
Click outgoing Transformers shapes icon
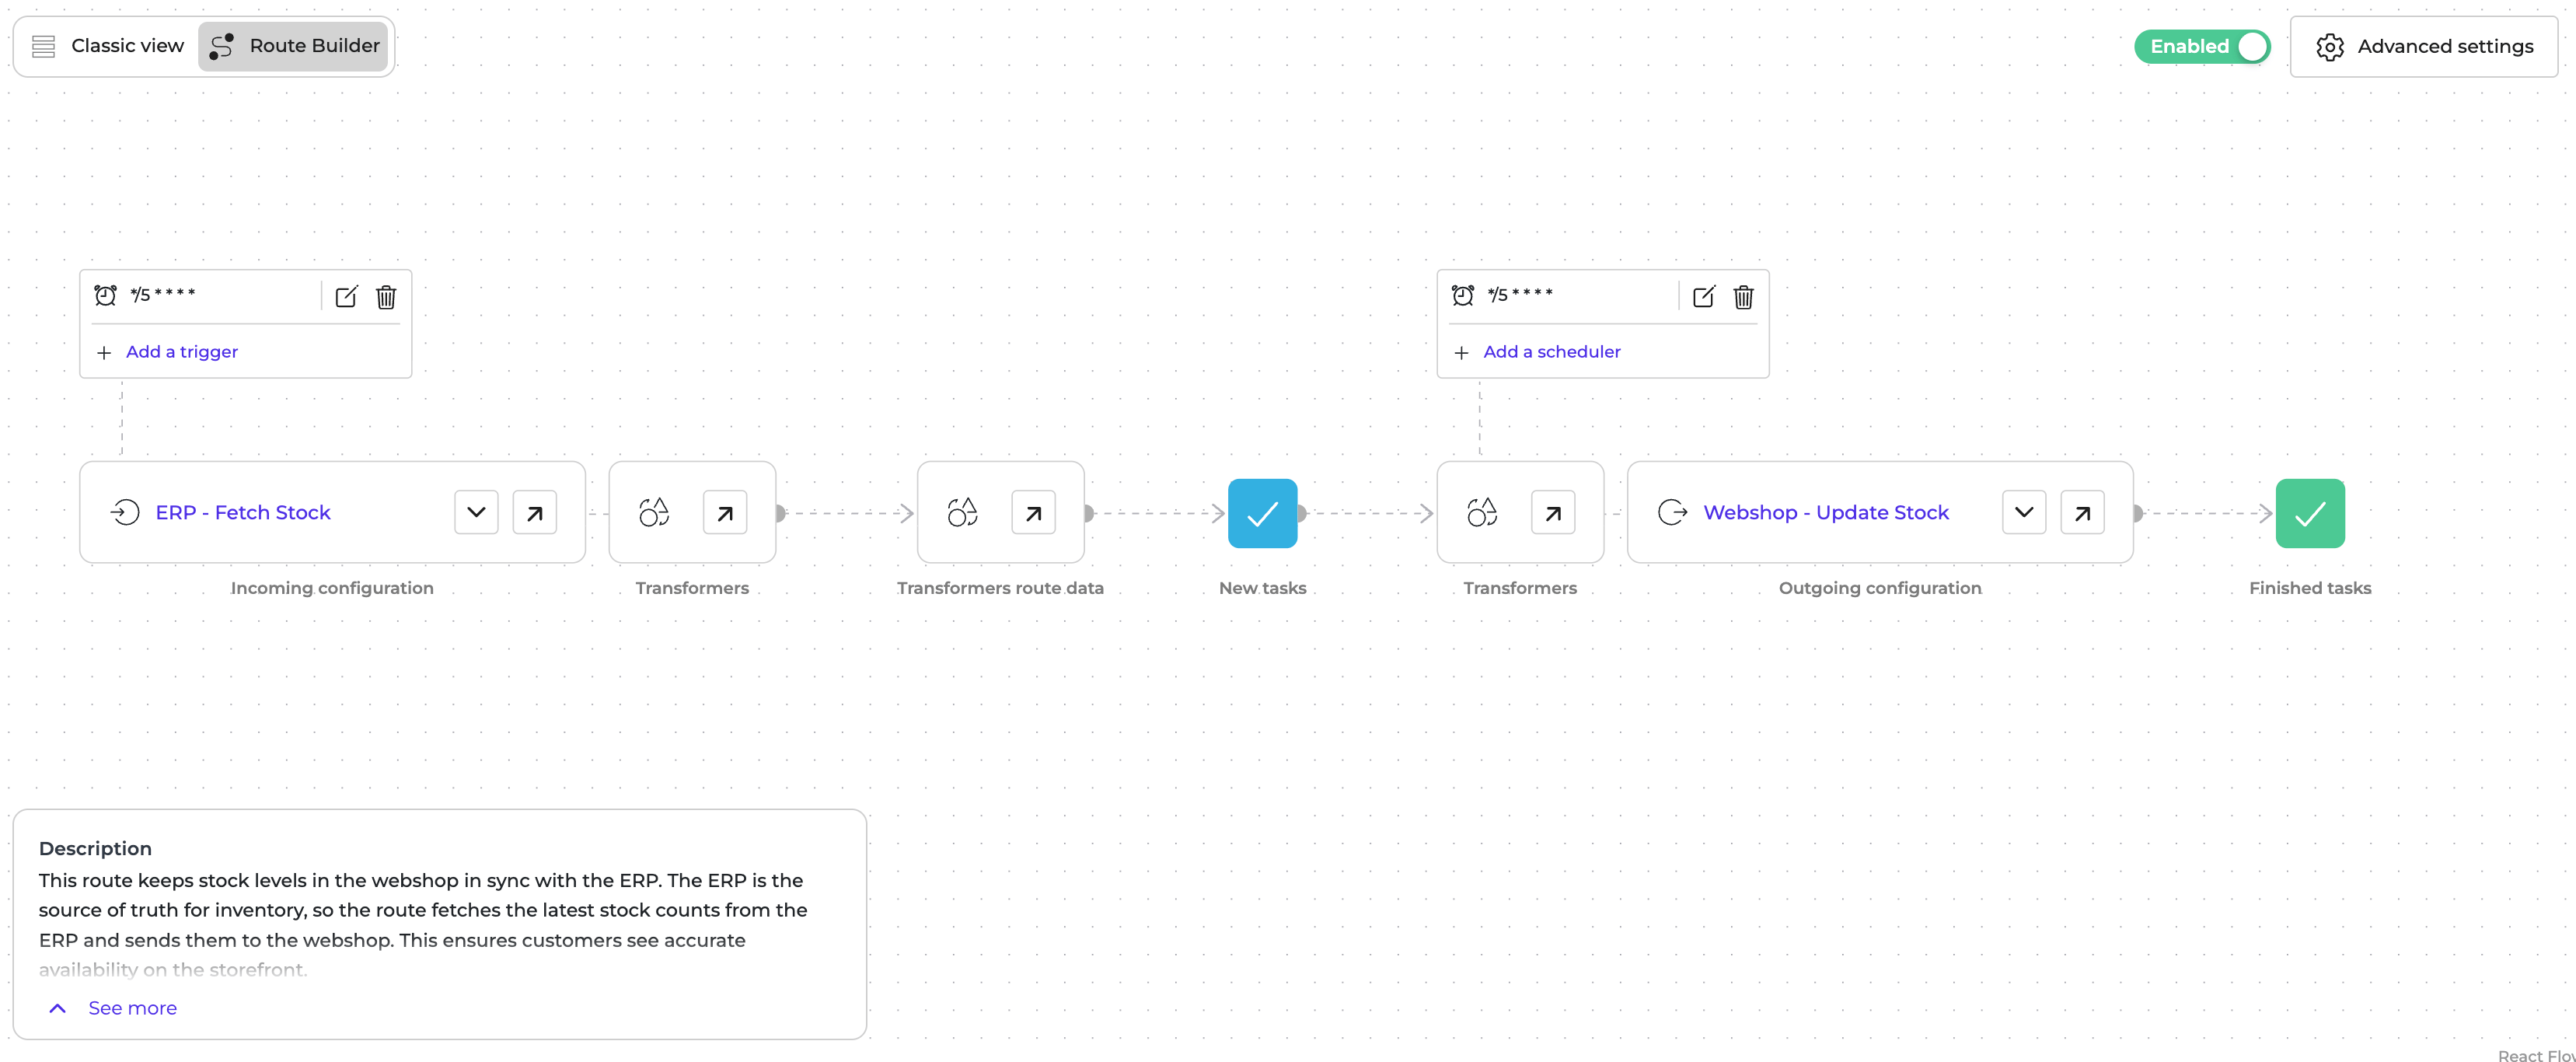[x=1482, y=512]
